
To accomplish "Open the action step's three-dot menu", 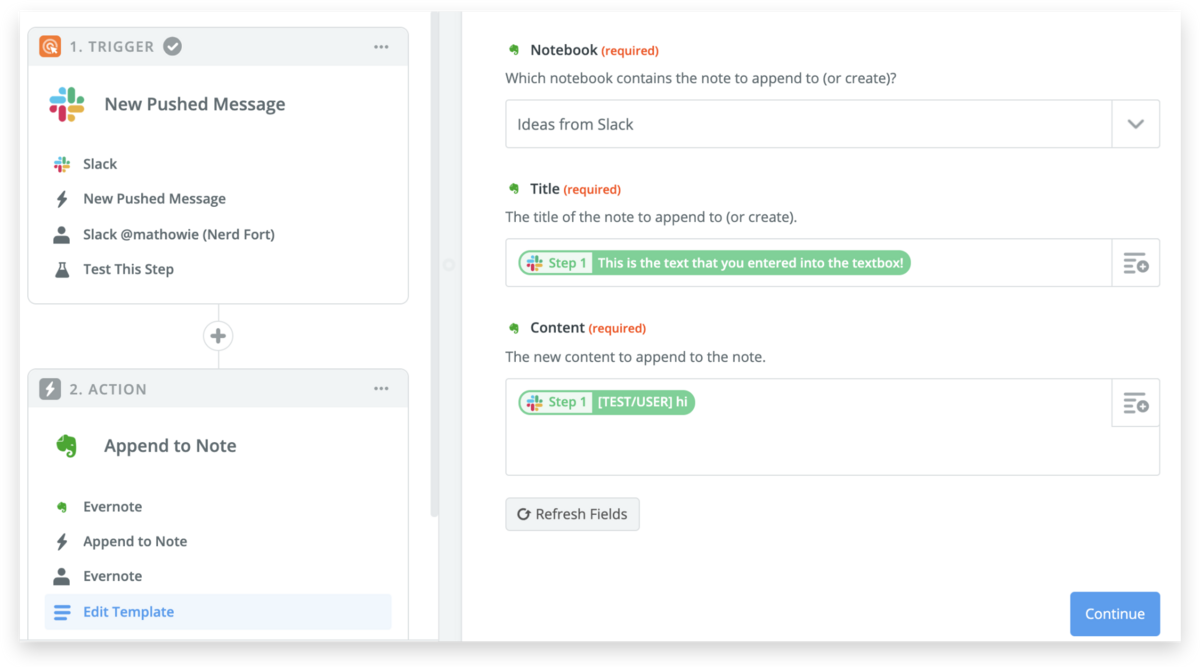I will [381, 389].
